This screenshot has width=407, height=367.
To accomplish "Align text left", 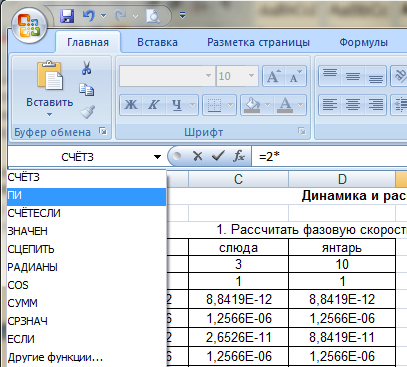I will point(330,105).
